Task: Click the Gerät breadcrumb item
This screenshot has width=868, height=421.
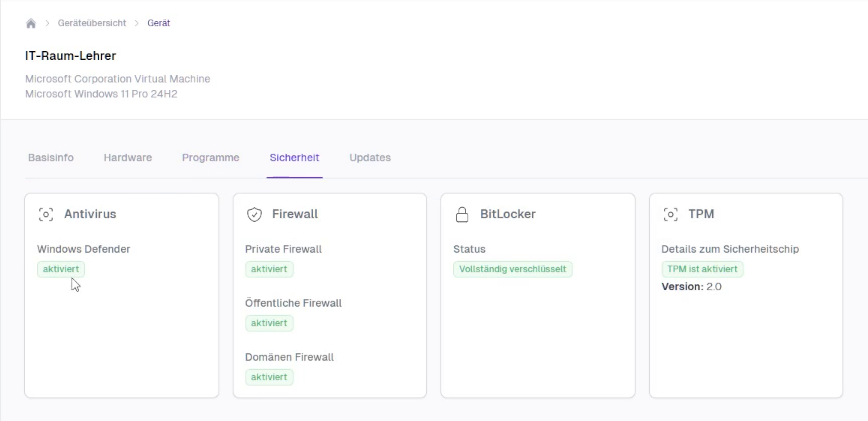Action: pyautogui.click(x=158, y=23)
